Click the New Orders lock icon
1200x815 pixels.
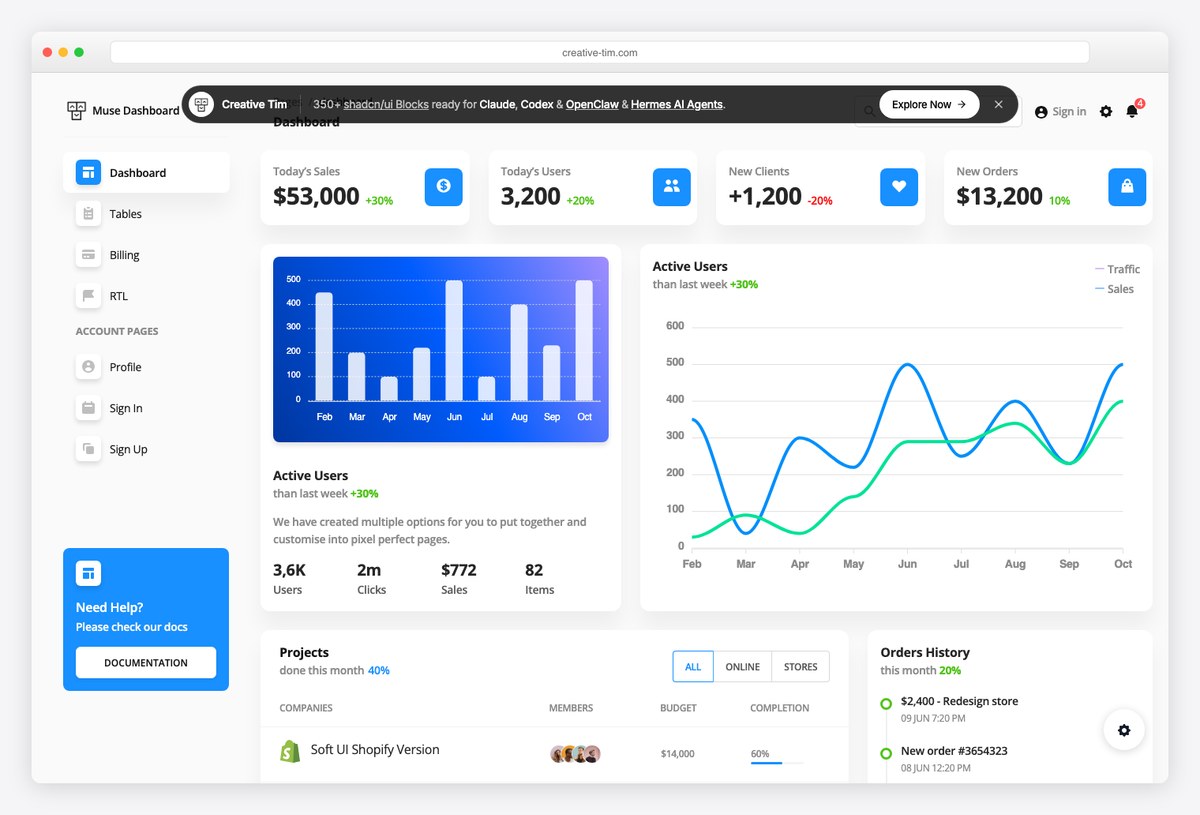pyautogui.click(x=1127, y=186)
